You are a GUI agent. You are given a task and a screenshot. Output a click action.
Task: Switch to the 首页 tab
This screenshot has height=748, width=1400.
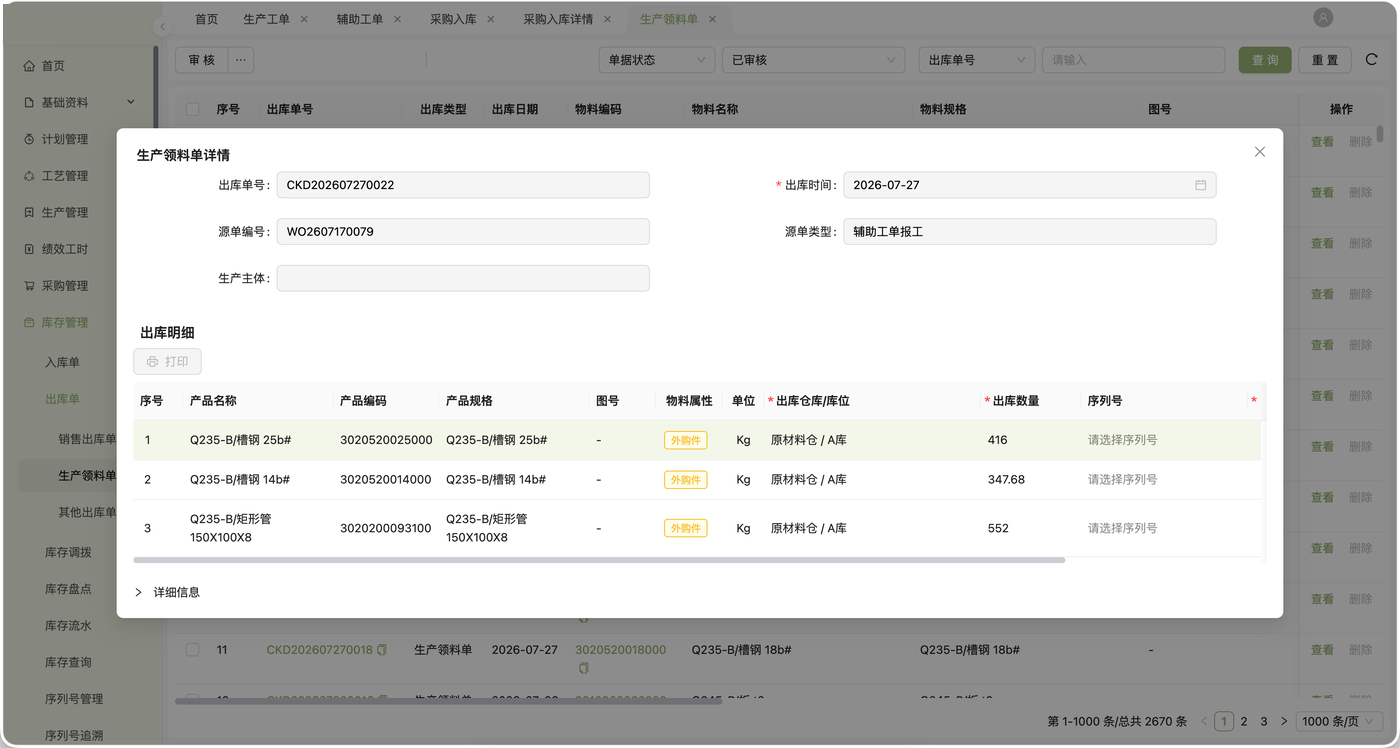(x=206, y=19)
